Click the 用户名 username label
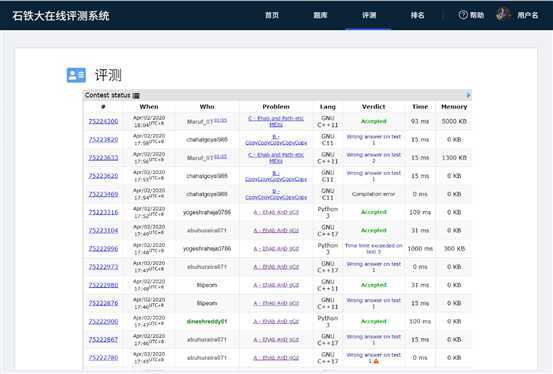 click(x=528, y=15)
